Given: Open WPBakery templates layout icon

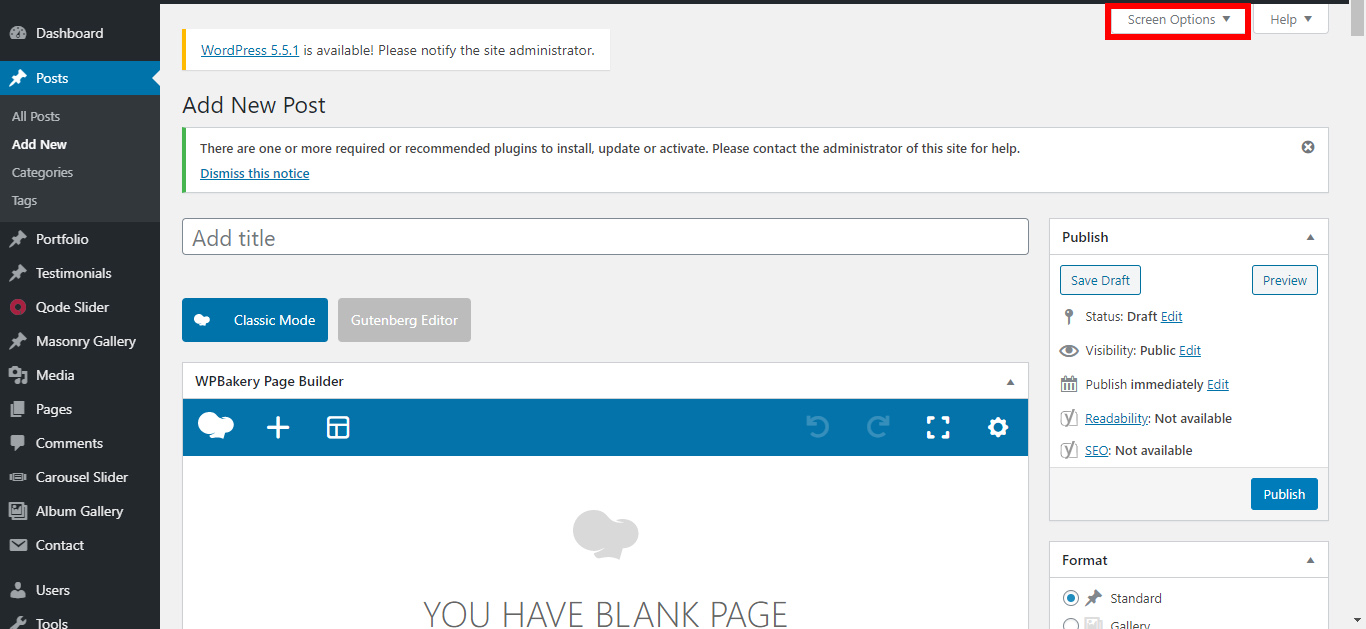Looking at the screenshot, I should tap(338, 428).
